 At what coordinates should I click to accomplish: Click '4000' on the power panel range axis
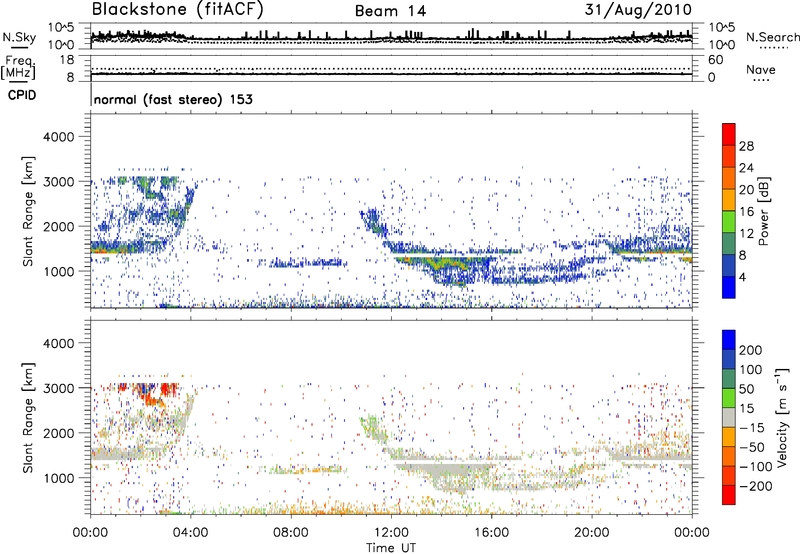pos(58,137)
